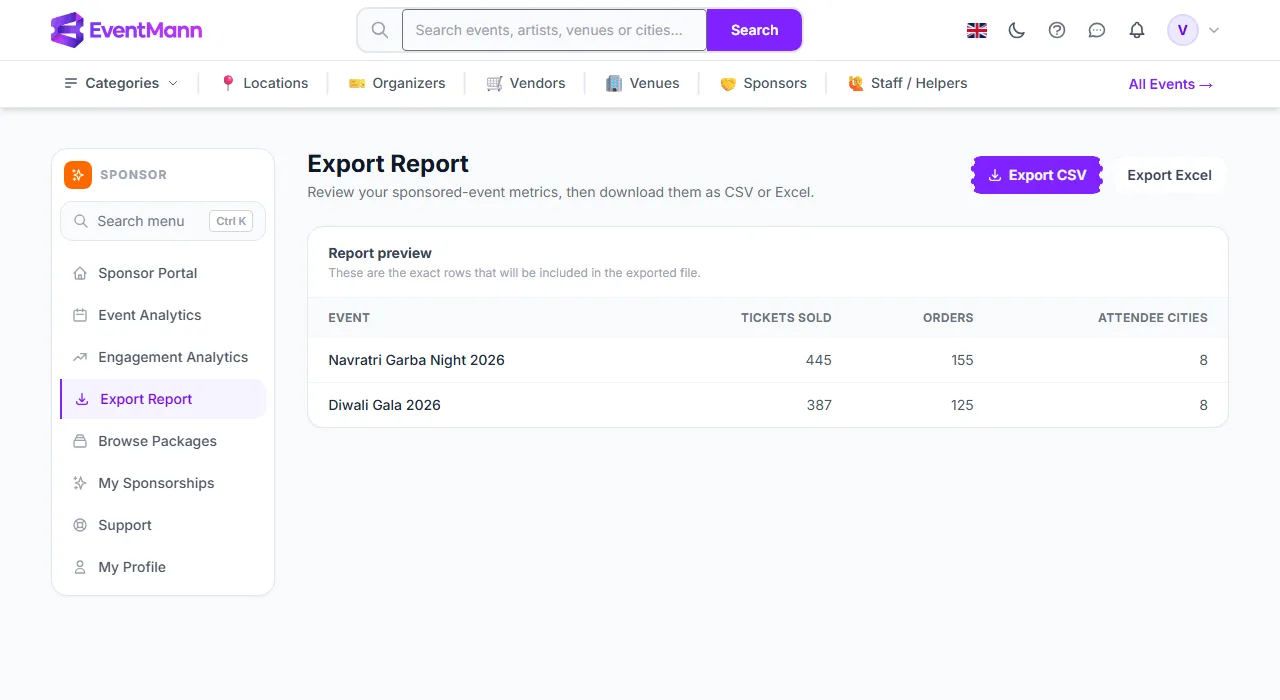Click the Report preview heading
Image resolution: width=1280 pixels, height=700 pixels.
[380, 253]
